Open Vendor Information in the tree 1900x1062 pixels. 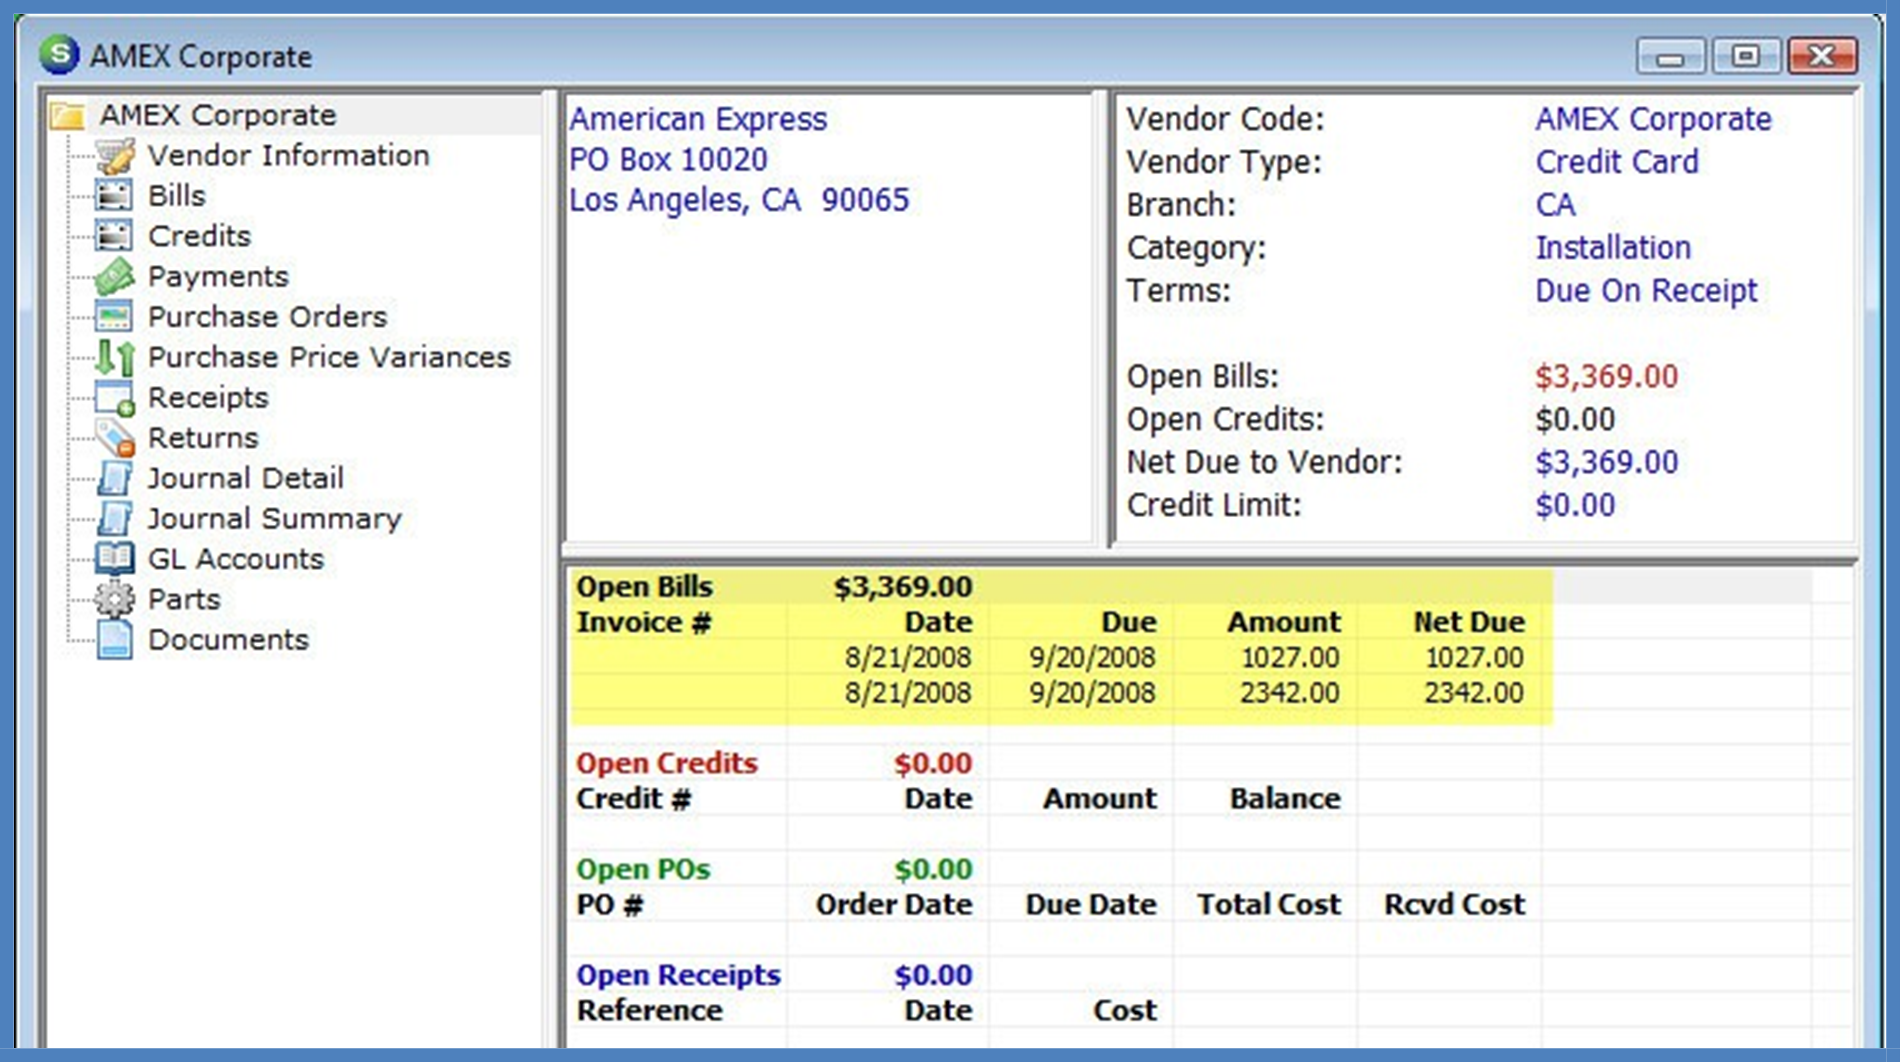(x=288, y=156)
